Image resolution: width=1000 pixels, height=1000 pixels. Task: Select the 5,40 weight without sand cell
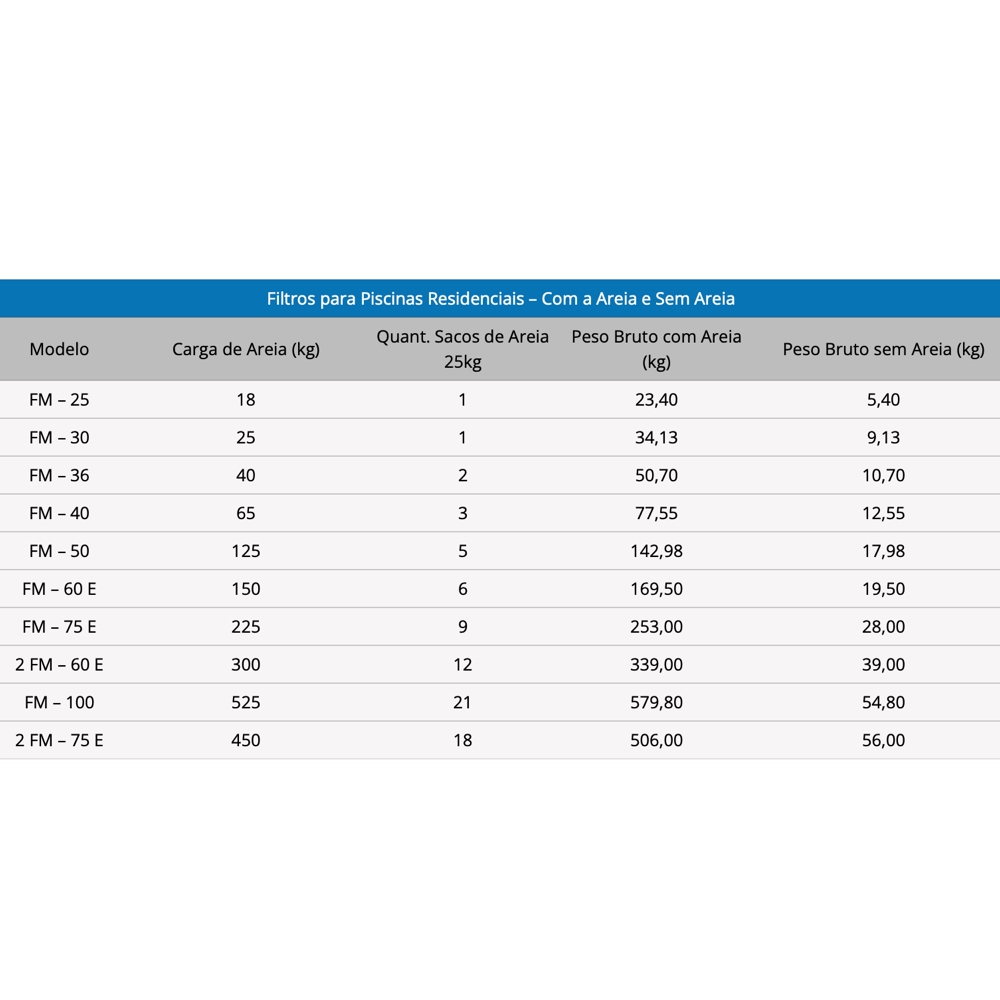click(x=883, y=400)
